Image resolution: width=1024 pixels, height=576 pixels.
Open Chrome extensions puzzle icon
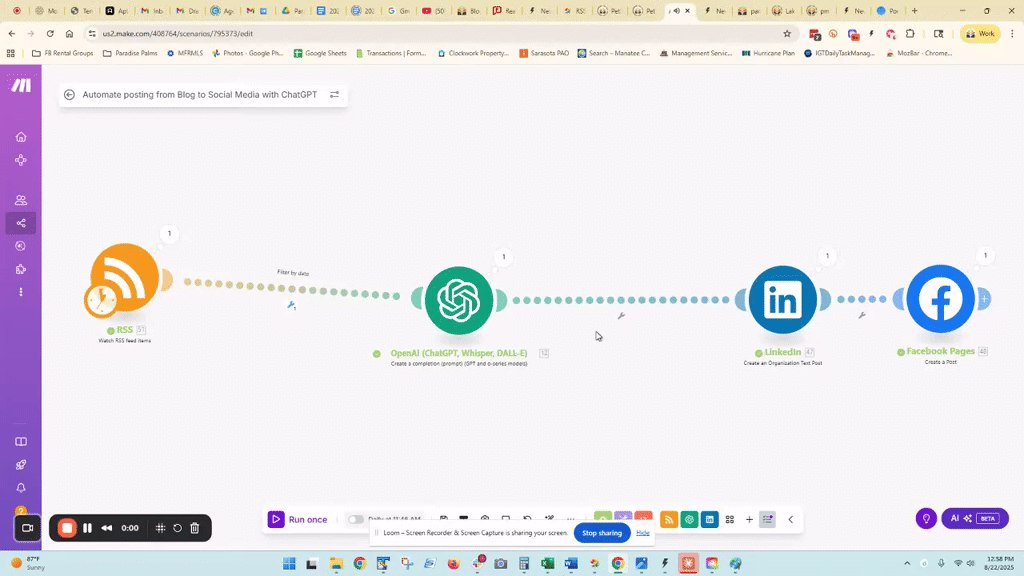coord(910,33)
